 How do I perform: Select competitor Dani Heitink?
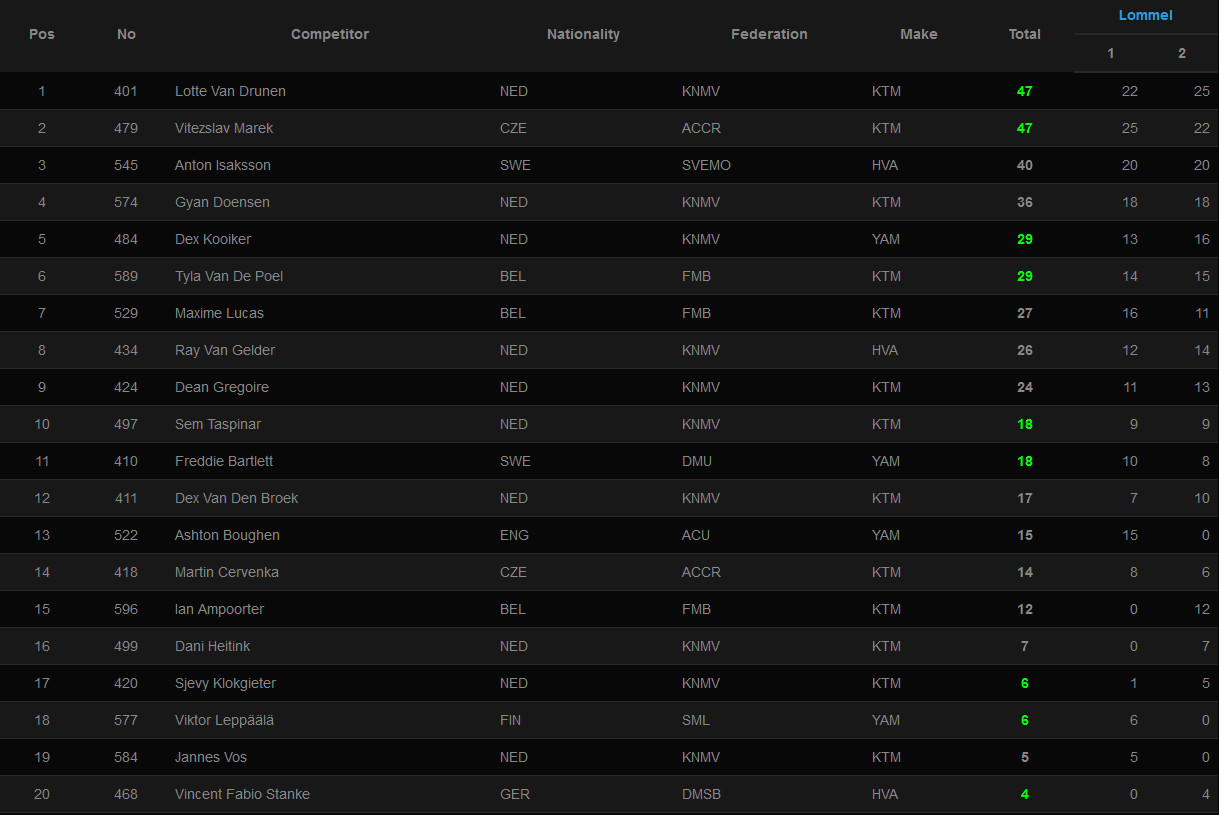tap(212, 646)
